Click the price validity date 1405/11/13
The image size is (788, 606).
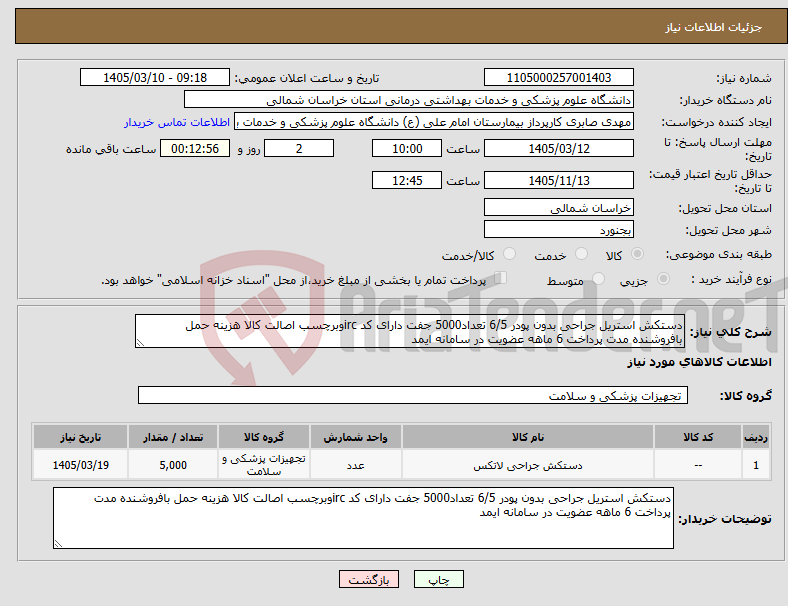tap(559, 180)
